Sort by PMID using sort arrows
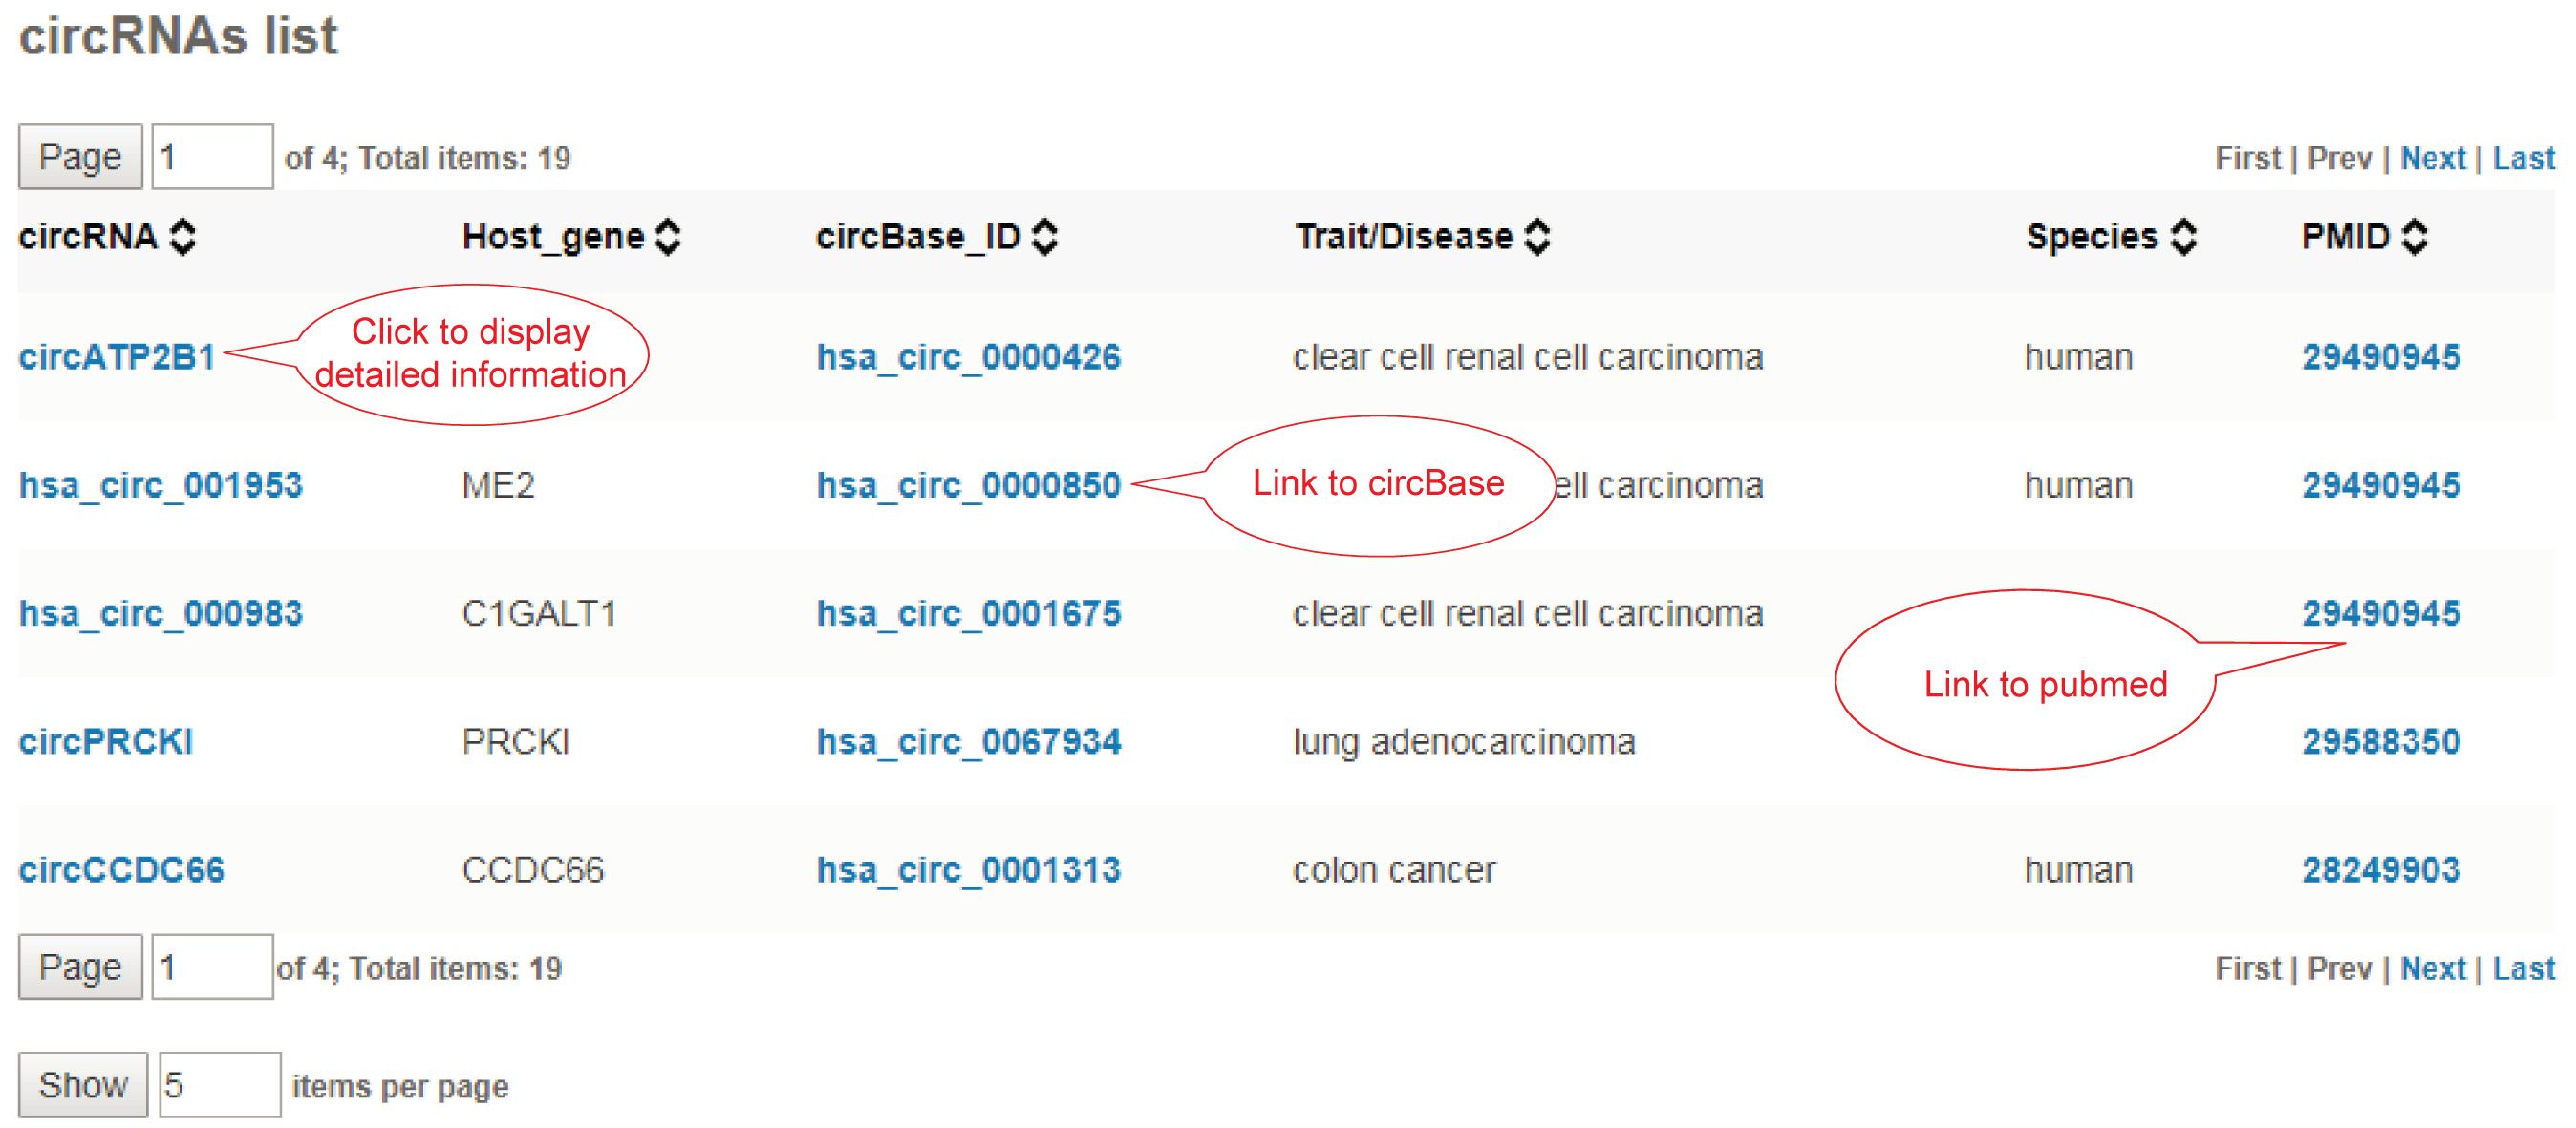The height and width of the screenshot is (1128, 2576). pos(2414,237)
